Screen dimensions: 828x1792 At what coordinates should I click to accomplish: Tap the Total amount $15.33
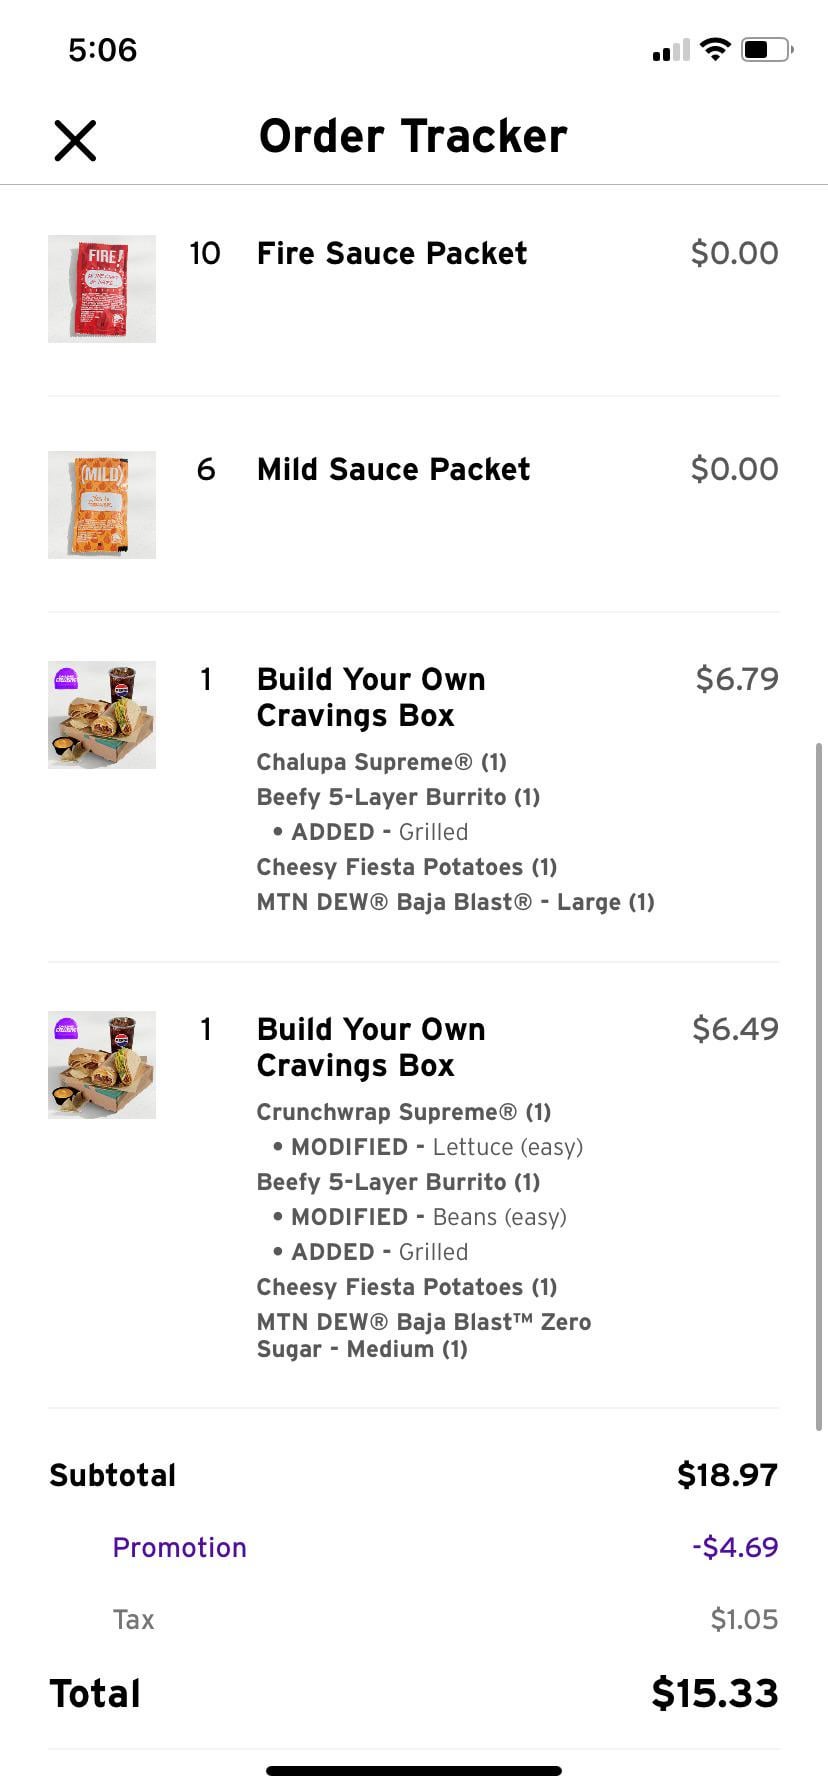pyautogui.click(x=714, y=1693)
